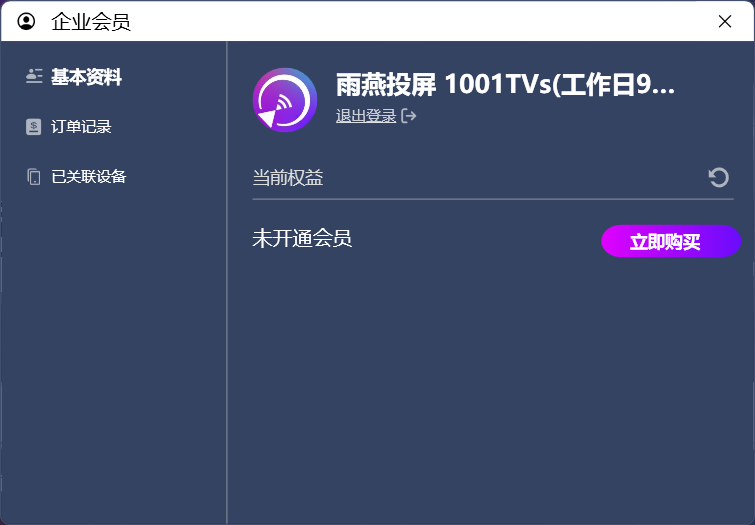Image resolution: width=755 pixels, height=525 pixels.
Task: Click the 未开通会员 status text
Action: point(302,238)
